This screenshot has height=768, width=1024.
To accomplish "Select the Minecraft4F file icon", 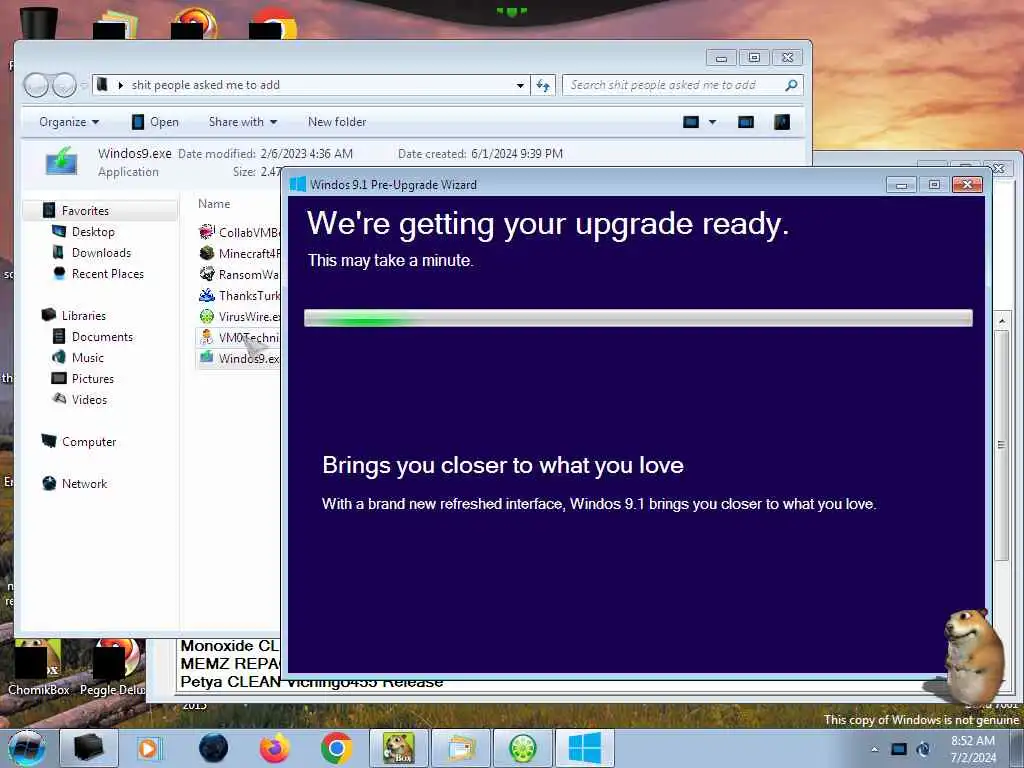I will [206, 253].
